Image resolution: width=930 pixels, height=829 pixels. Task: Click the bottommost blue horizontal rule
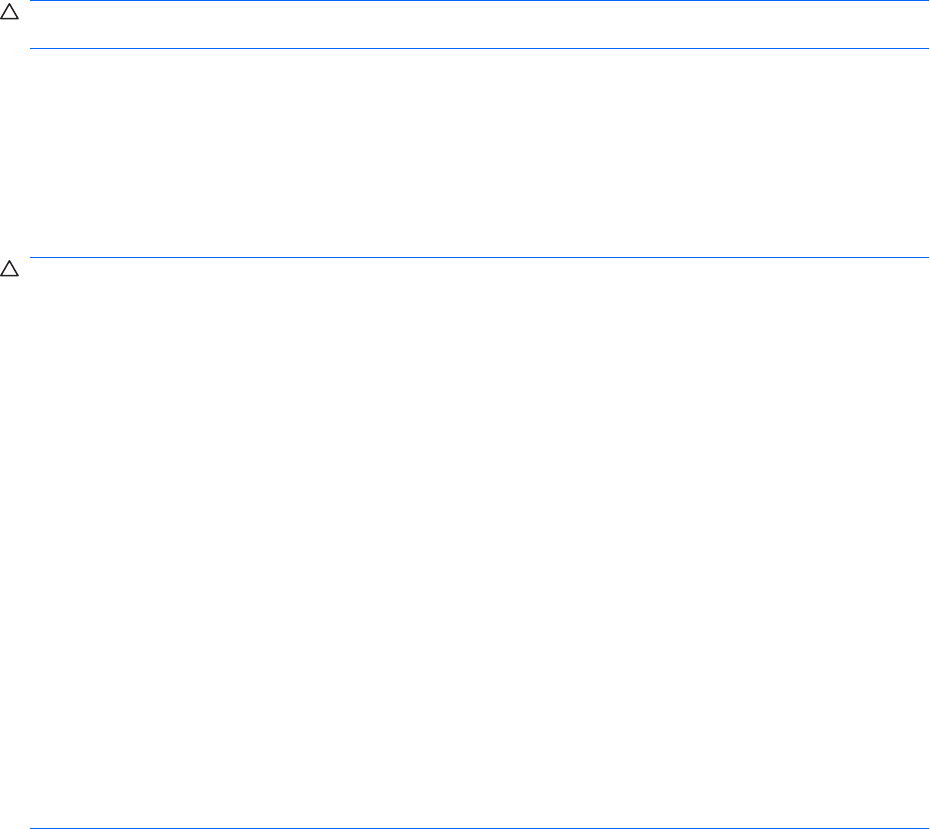[479, 828]
